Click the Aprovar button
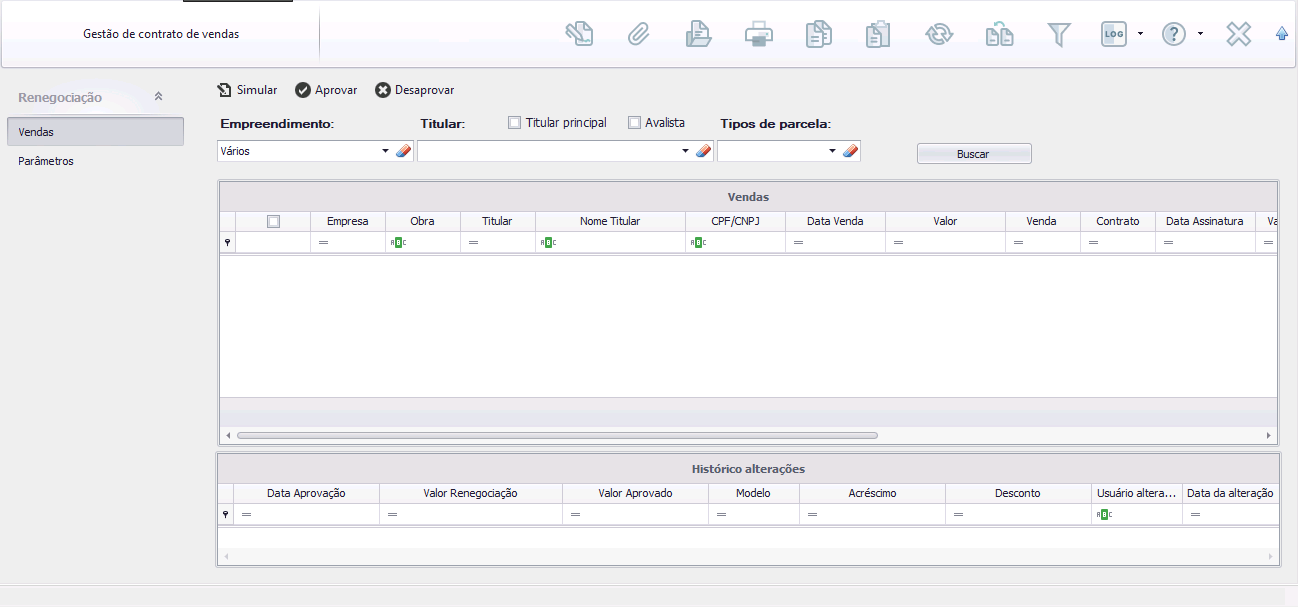 pos(326,90)
